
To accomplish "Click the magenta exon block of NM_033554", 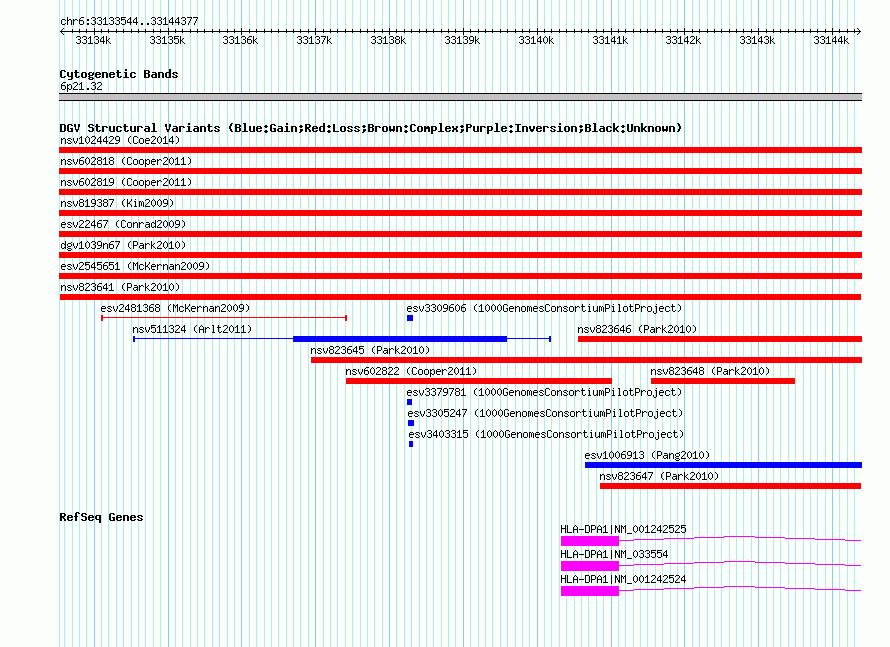I will click(590, 566).
